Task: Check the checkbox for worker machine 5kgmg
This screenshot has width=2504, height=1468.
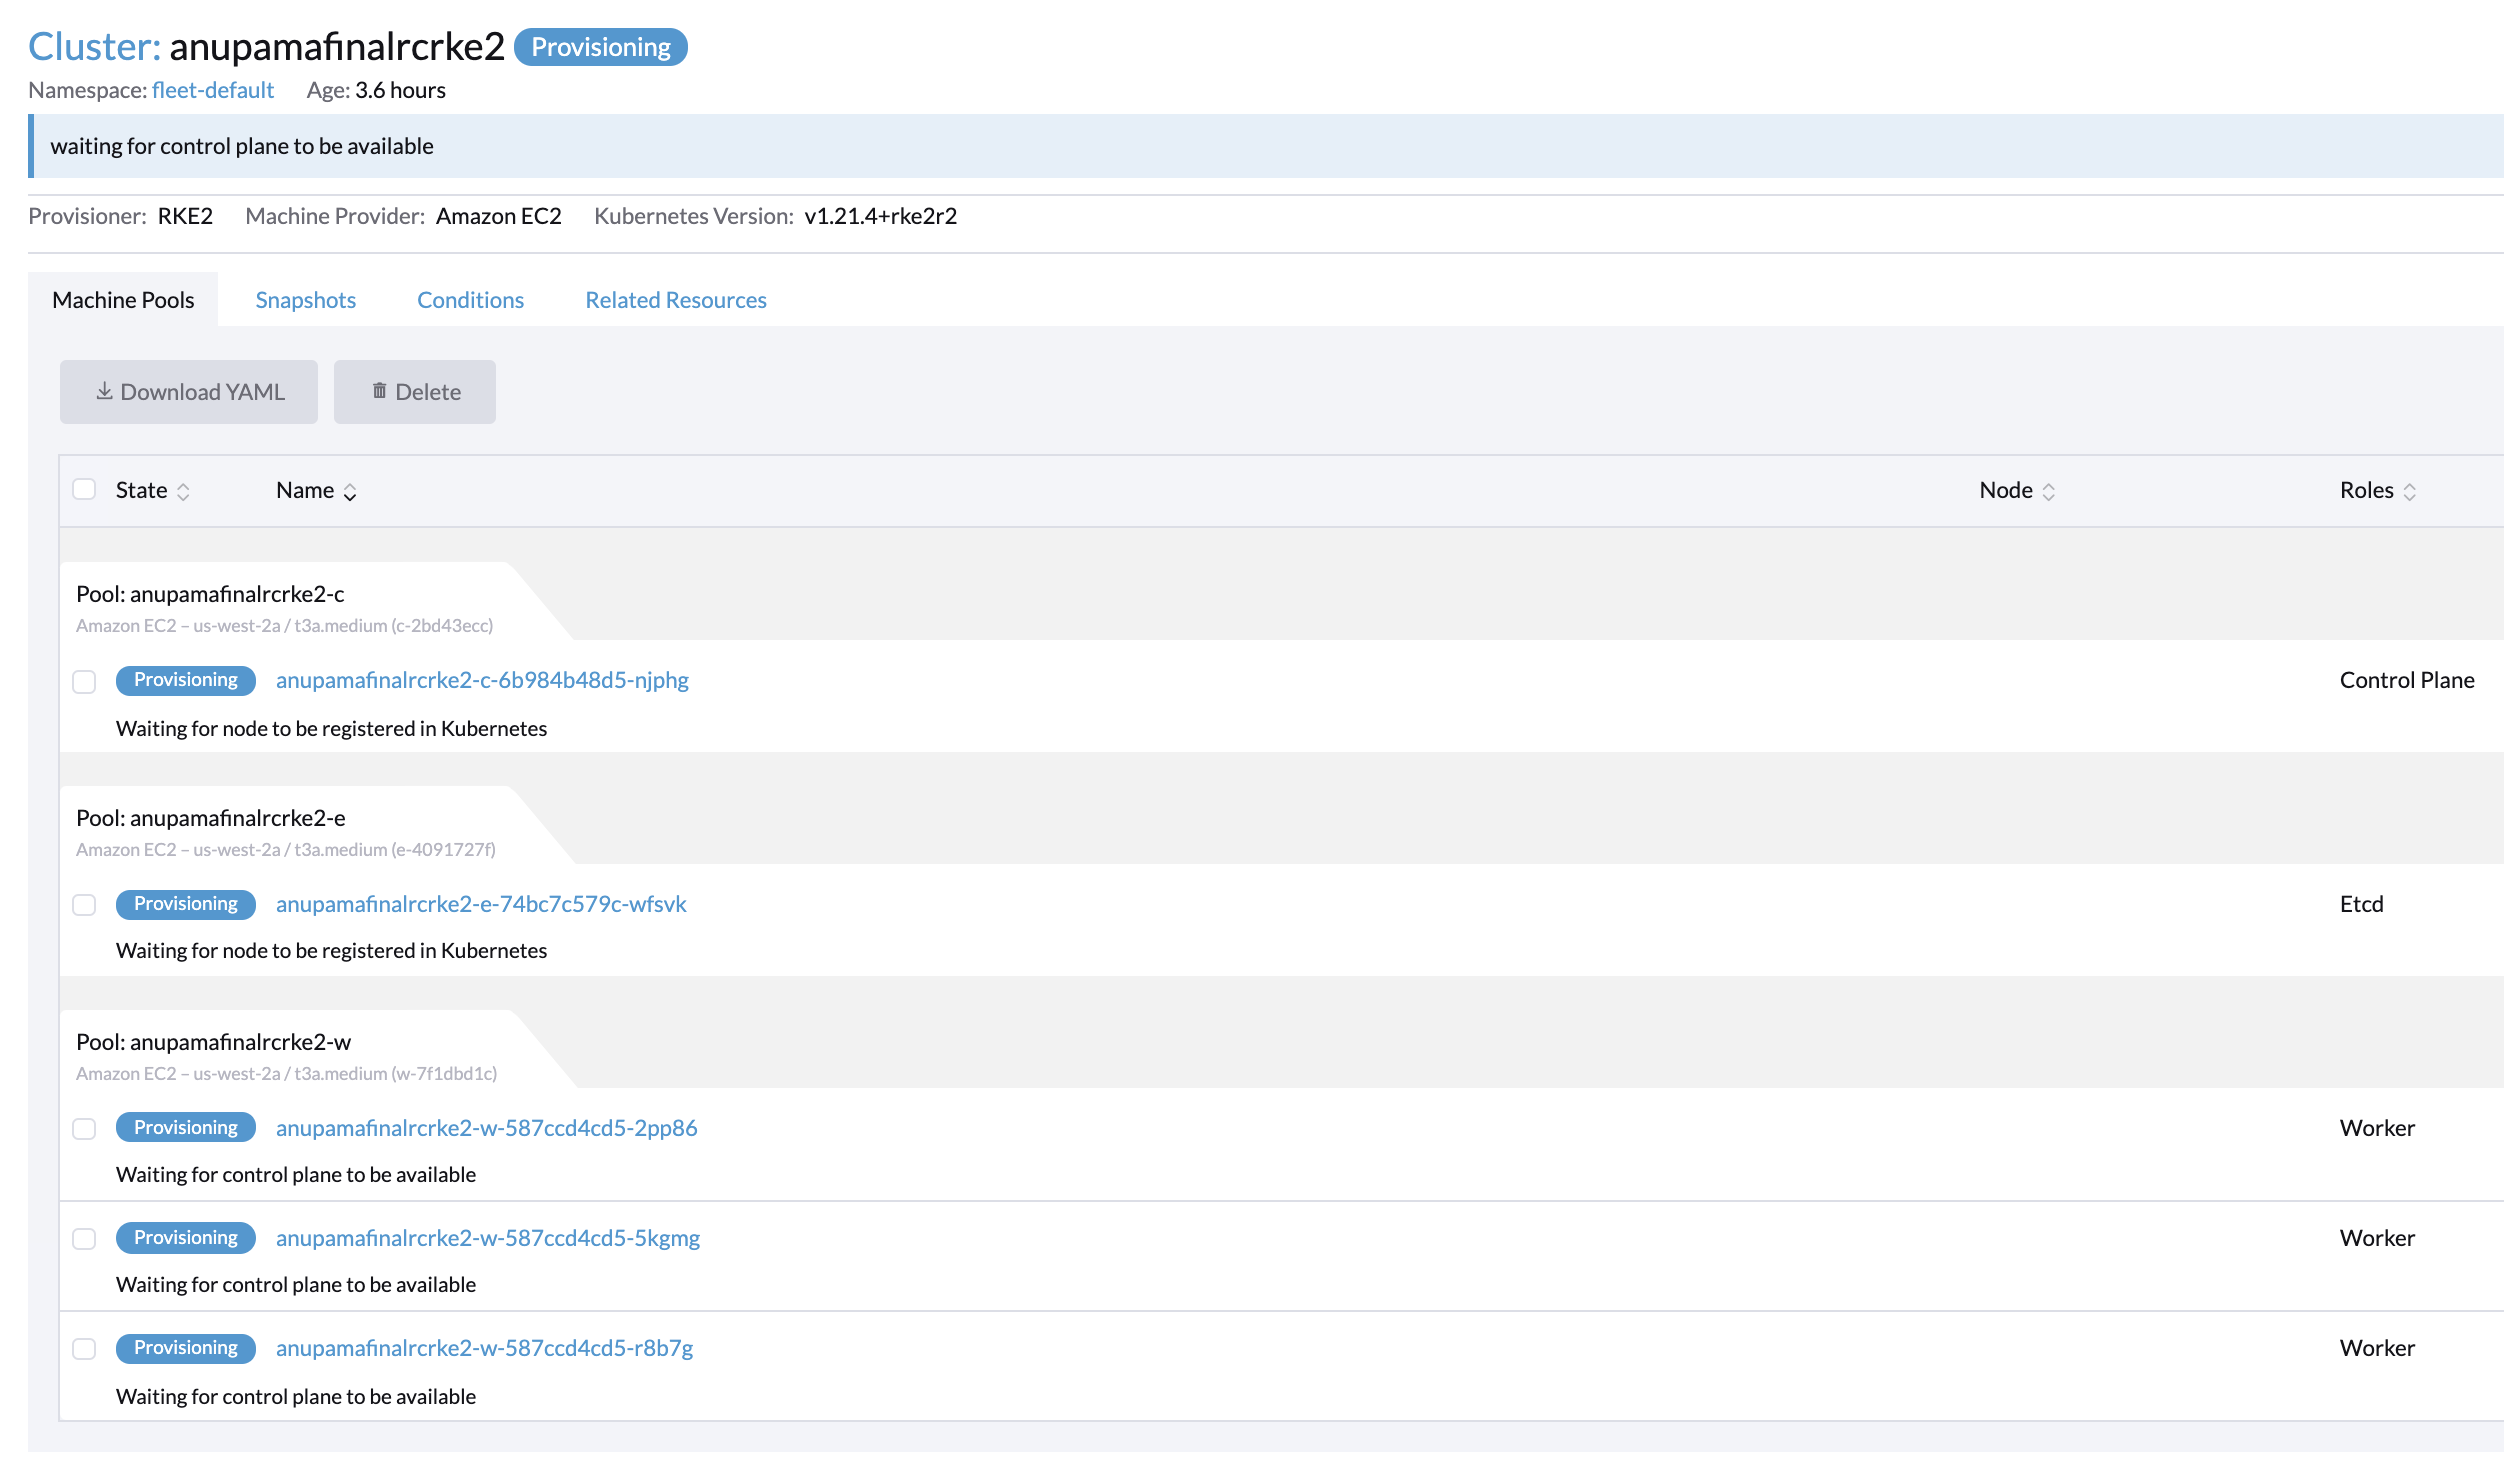Action: point(84,1238)
